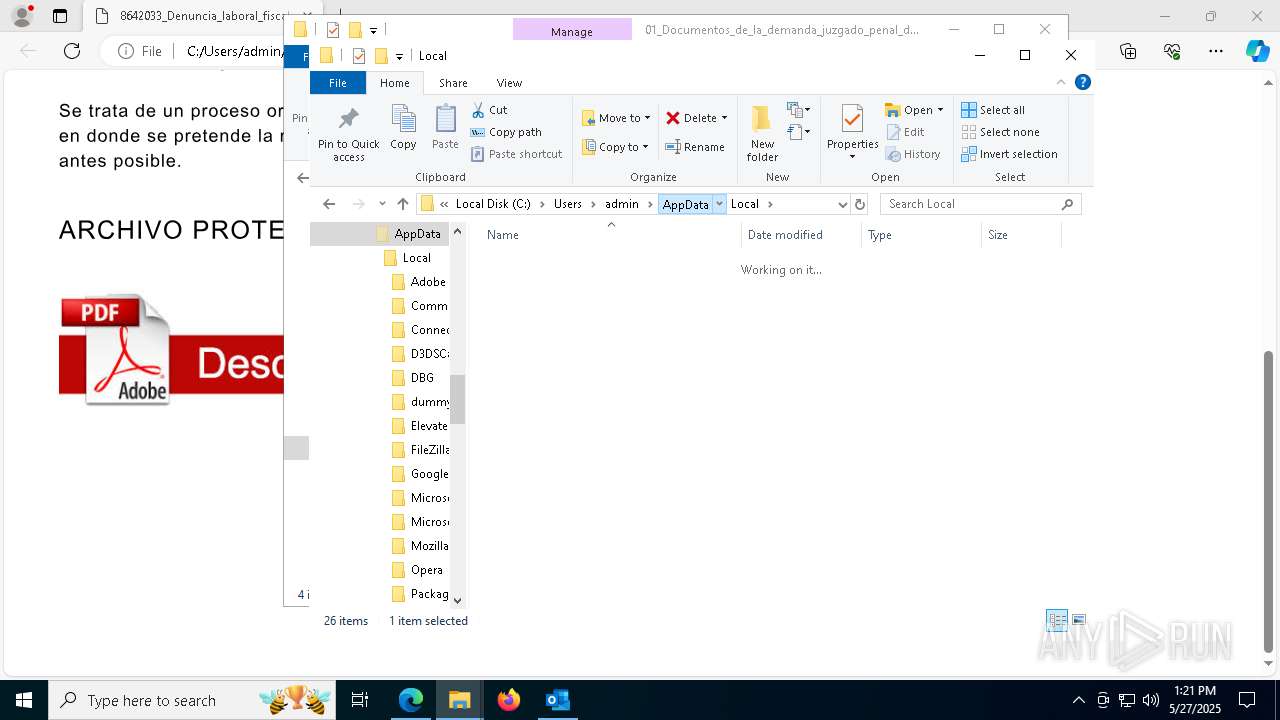Open Explorer Help question mark icon
The height and width of the screenshot is (720, 1280).
1082,82
